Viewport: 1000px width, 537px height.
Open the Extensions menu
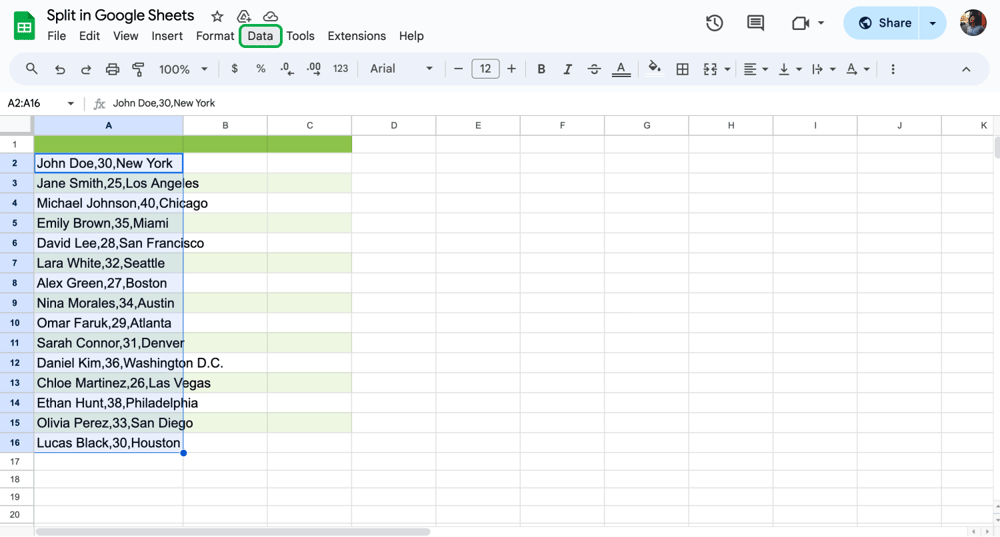tap(356, 36)
